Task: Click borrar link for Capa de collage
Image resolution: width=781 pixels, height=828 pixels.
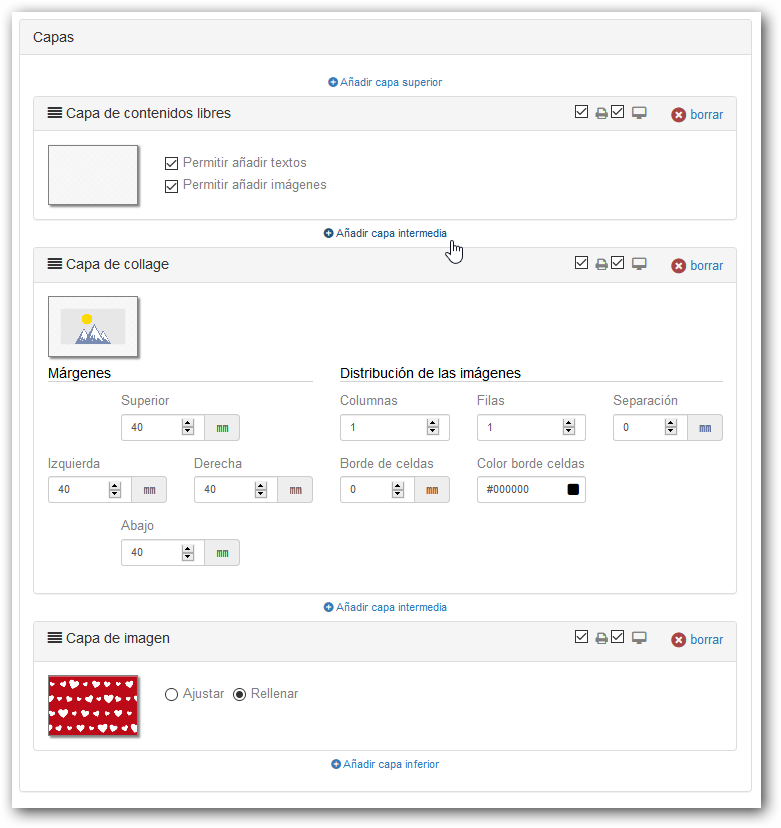Action: pyautogui.click(x=707, y=266)
